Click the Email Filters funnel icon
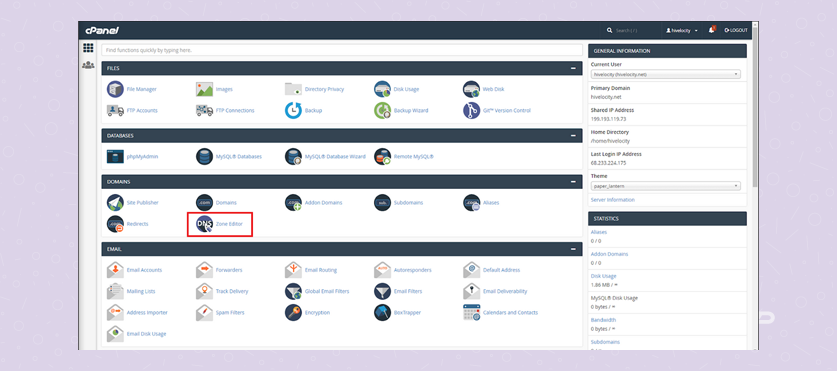 tap(383, 291)
